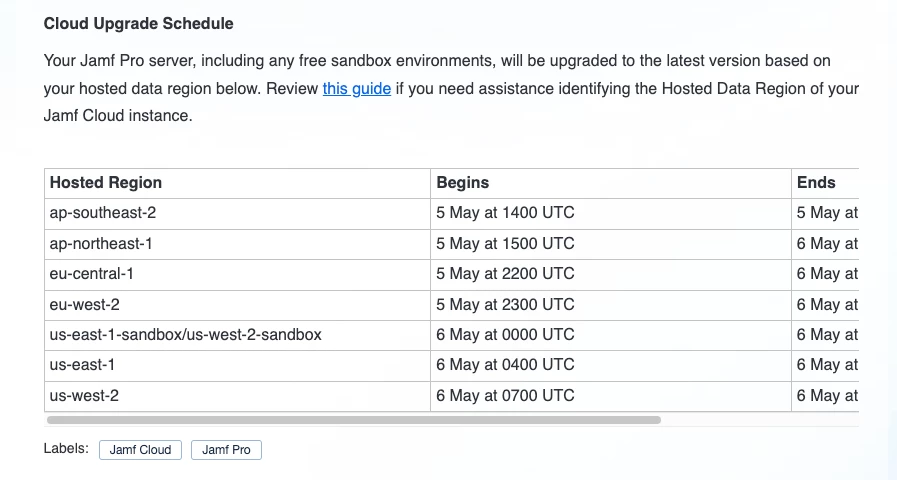Click the 5 May at 2300 UTC cell

point(610,305)
